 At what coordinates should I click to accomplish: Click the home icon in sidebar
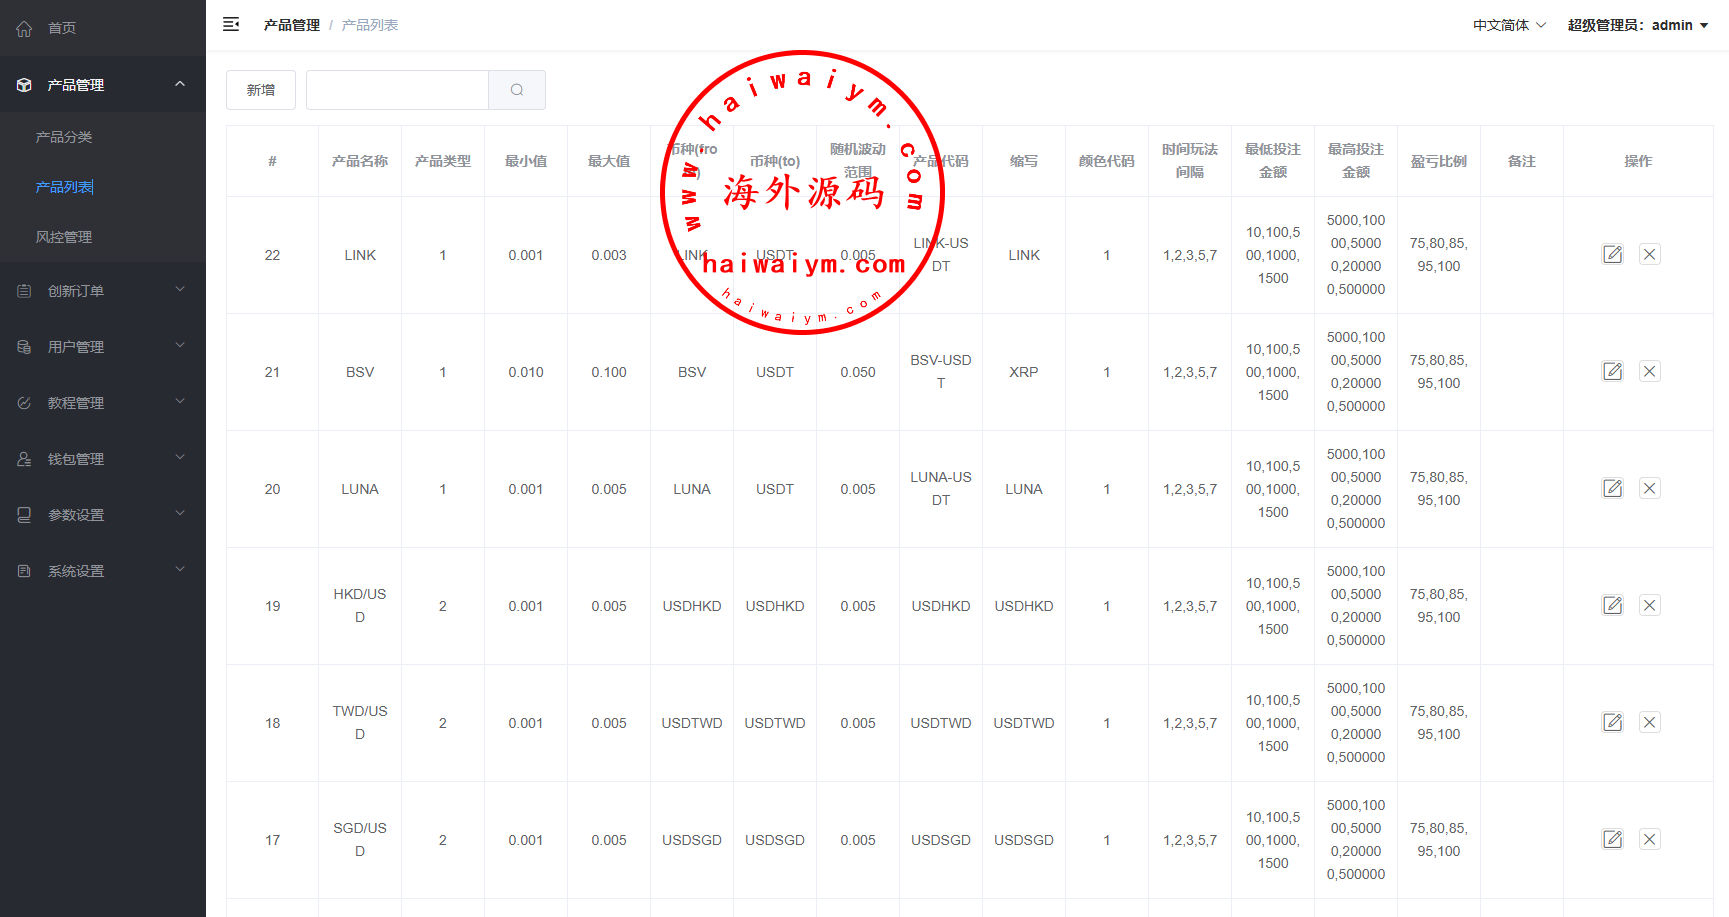pos(24,28)
